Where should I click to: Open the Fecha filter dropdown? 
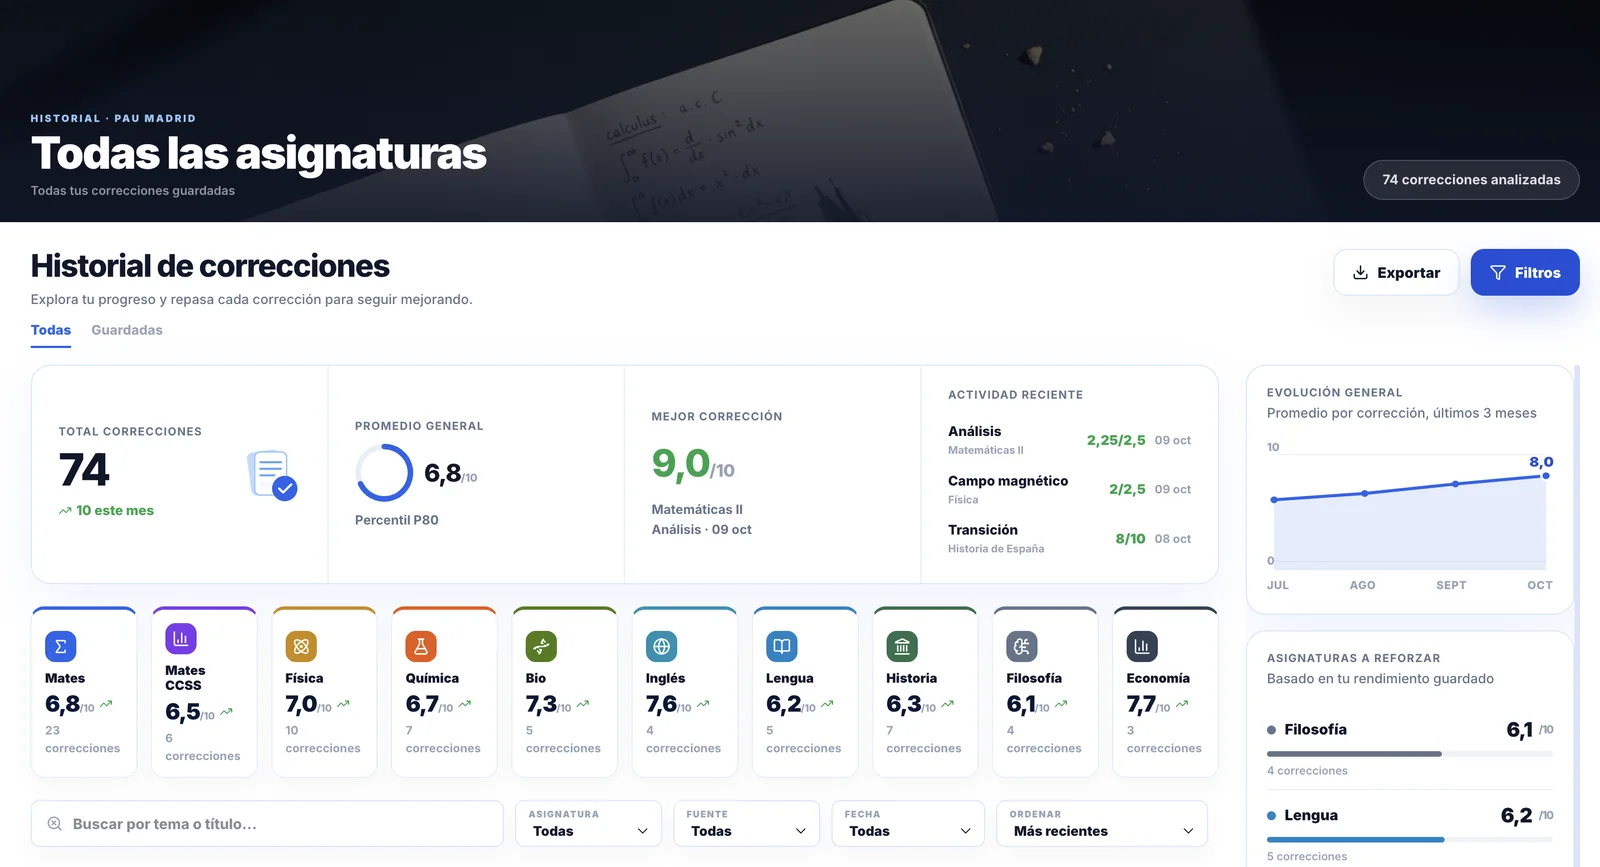(x=908, y=824)
